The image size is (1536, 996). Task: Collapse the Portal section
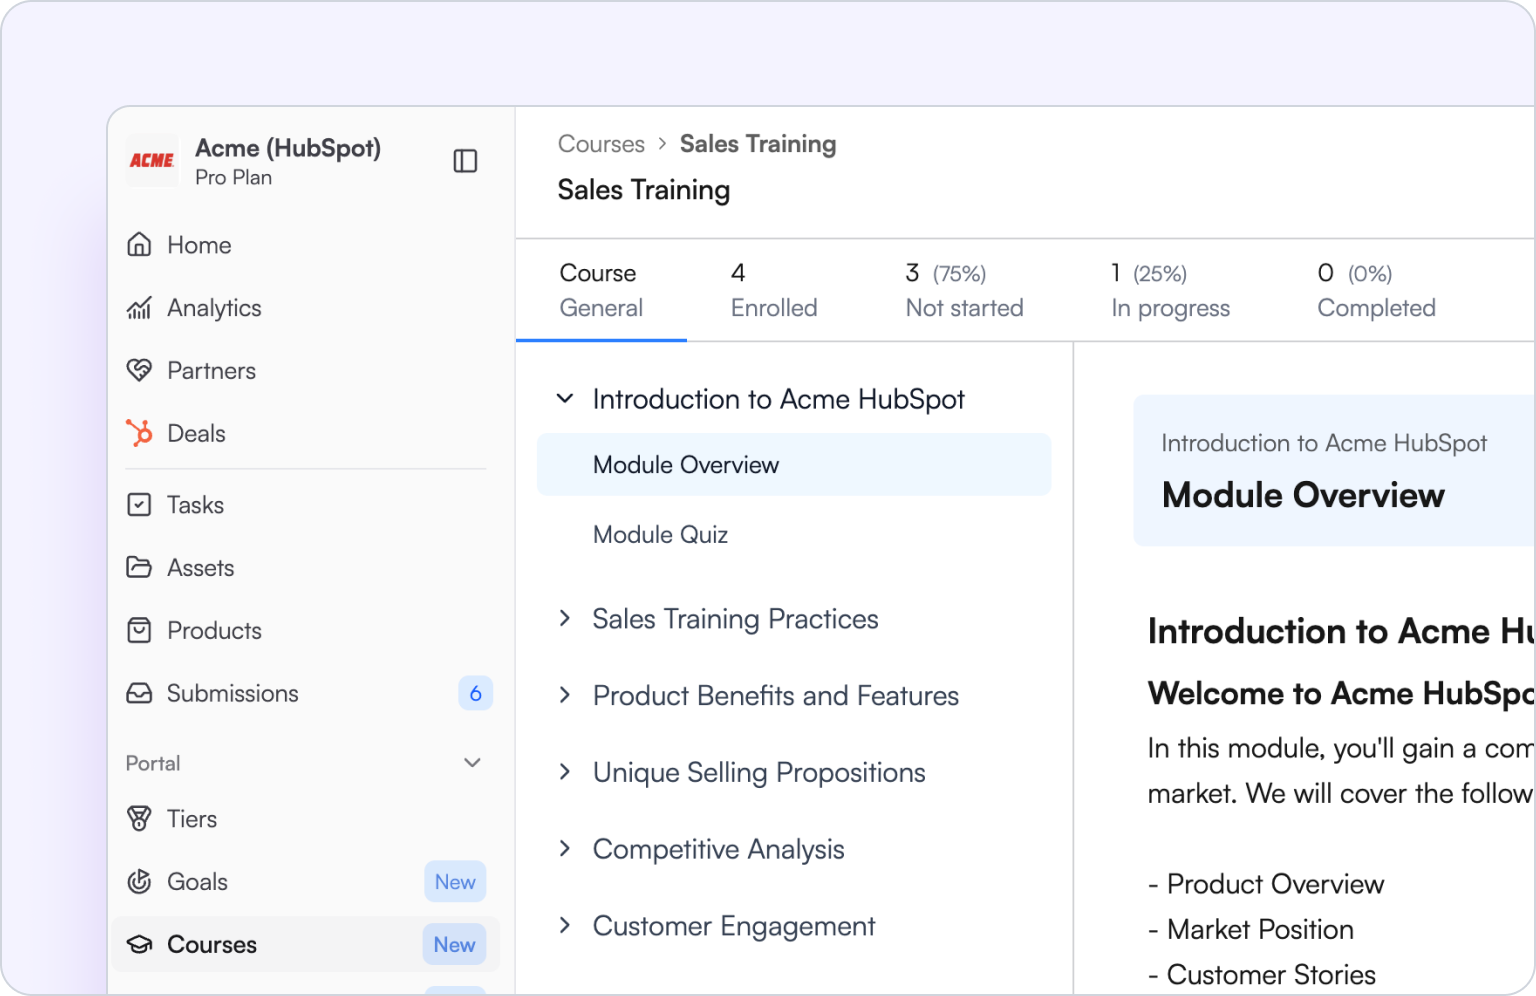click(x=472, y=762)
